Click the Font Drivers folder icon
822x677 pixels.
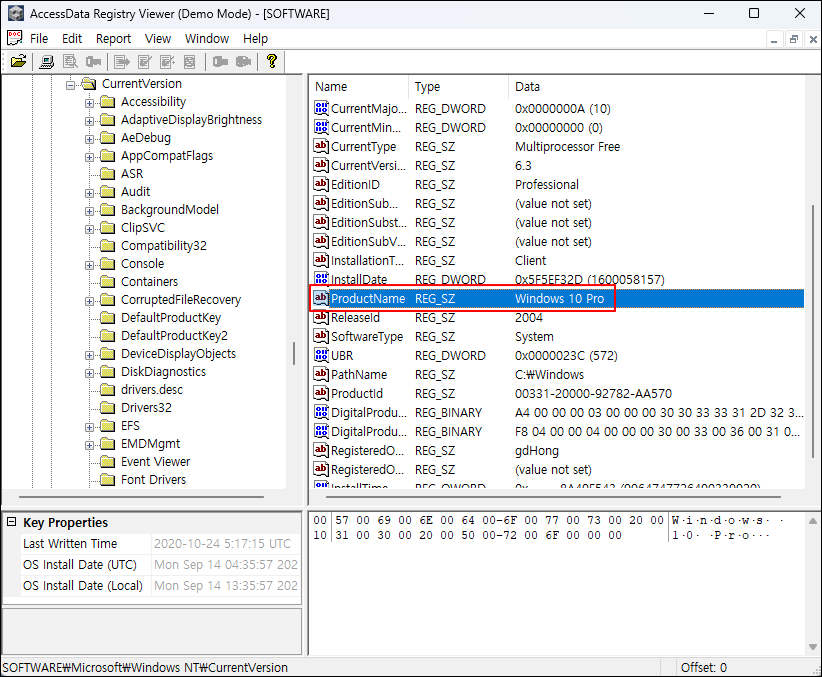(x=107, y=479)
